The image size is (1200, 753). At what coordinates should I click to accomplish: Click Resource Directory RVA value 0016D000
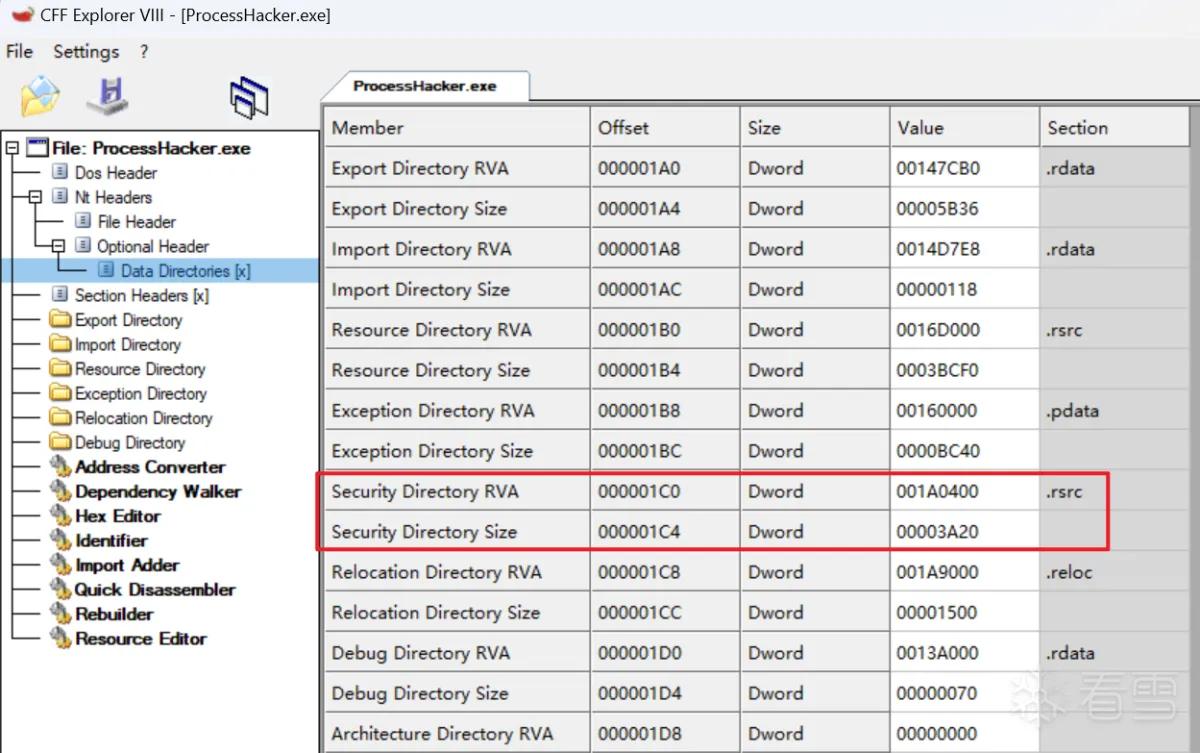coord(965,330)
